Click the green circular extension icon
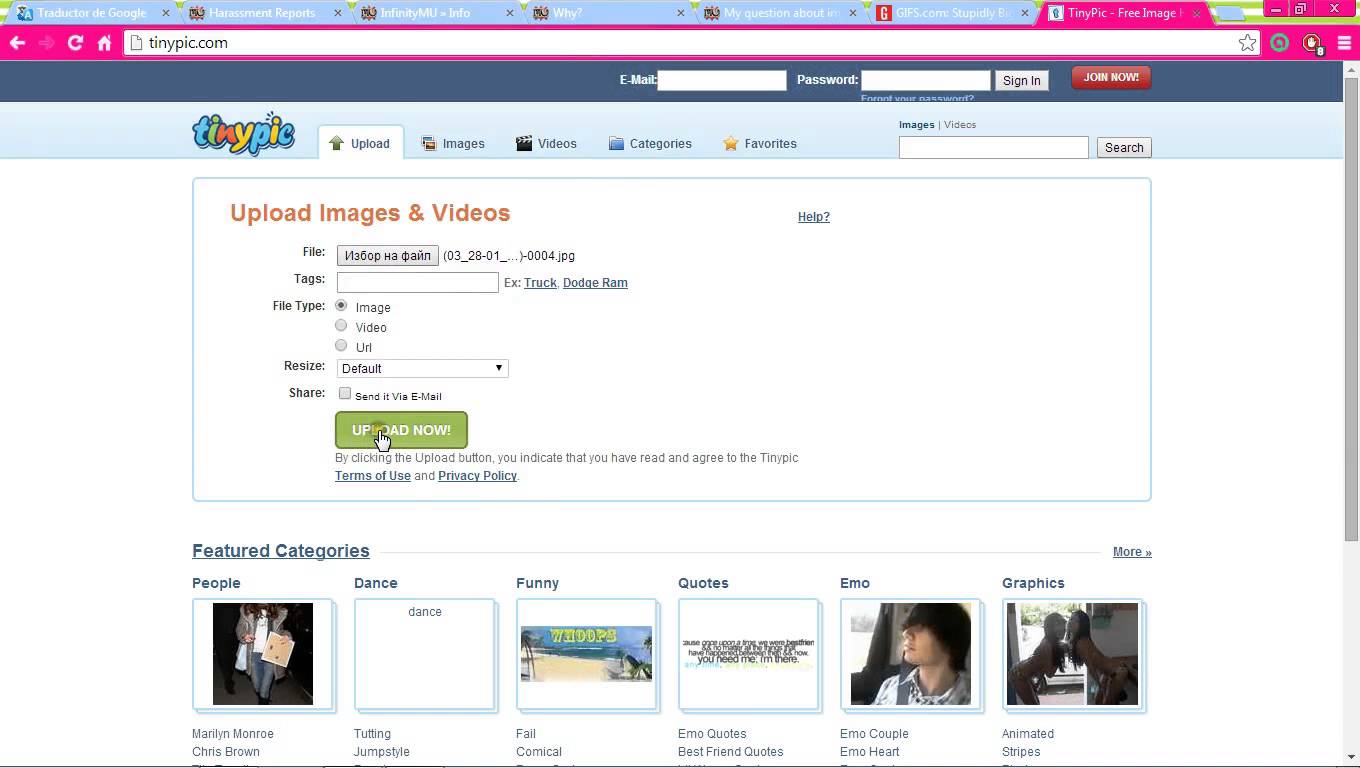This screenshot has height=768, width=1360. point(1279,43)
